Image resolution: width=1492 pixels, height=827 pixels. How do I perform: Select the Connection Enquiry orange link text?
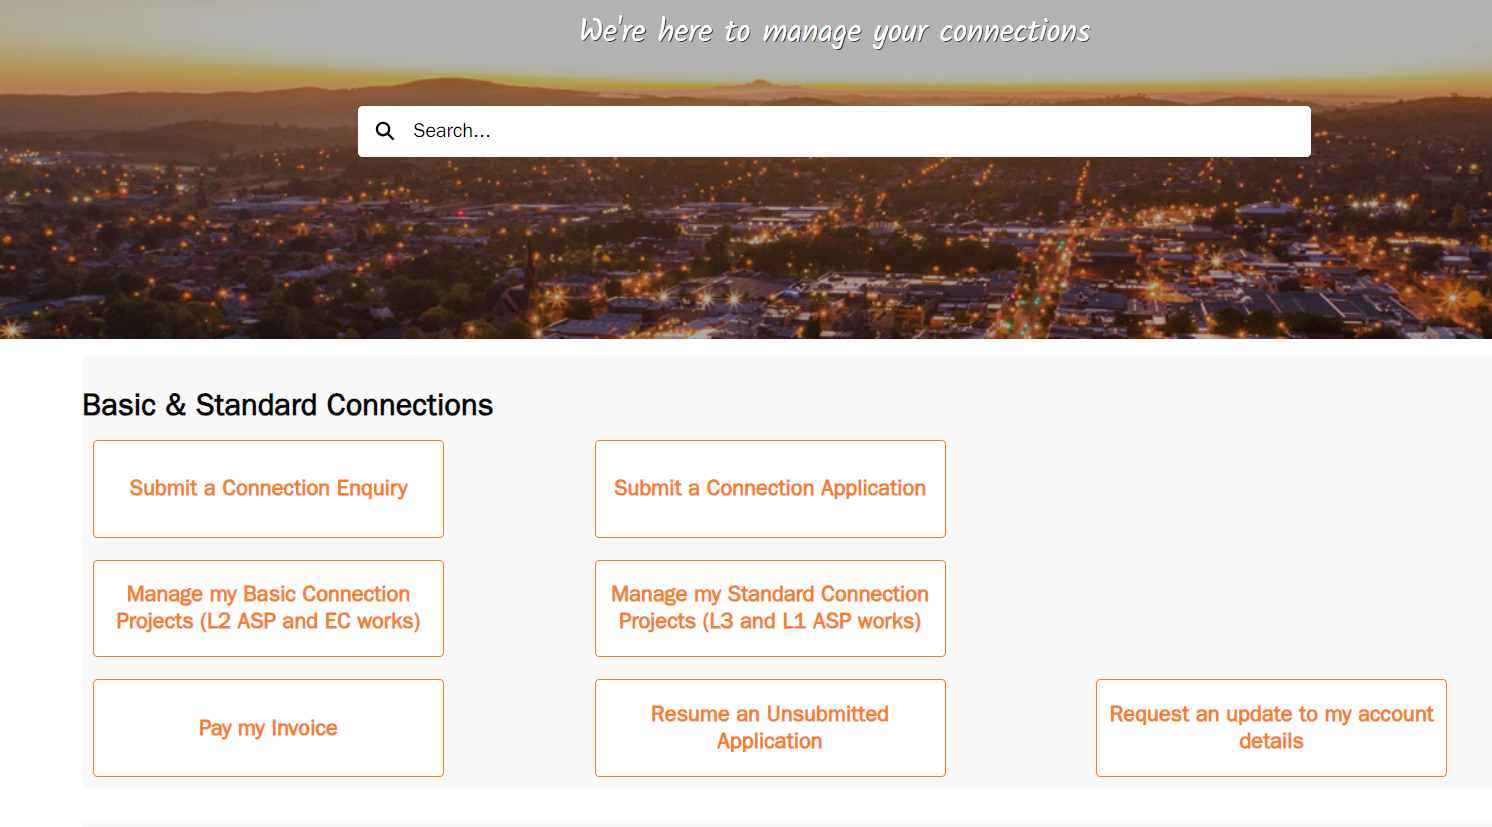[268, 488]
